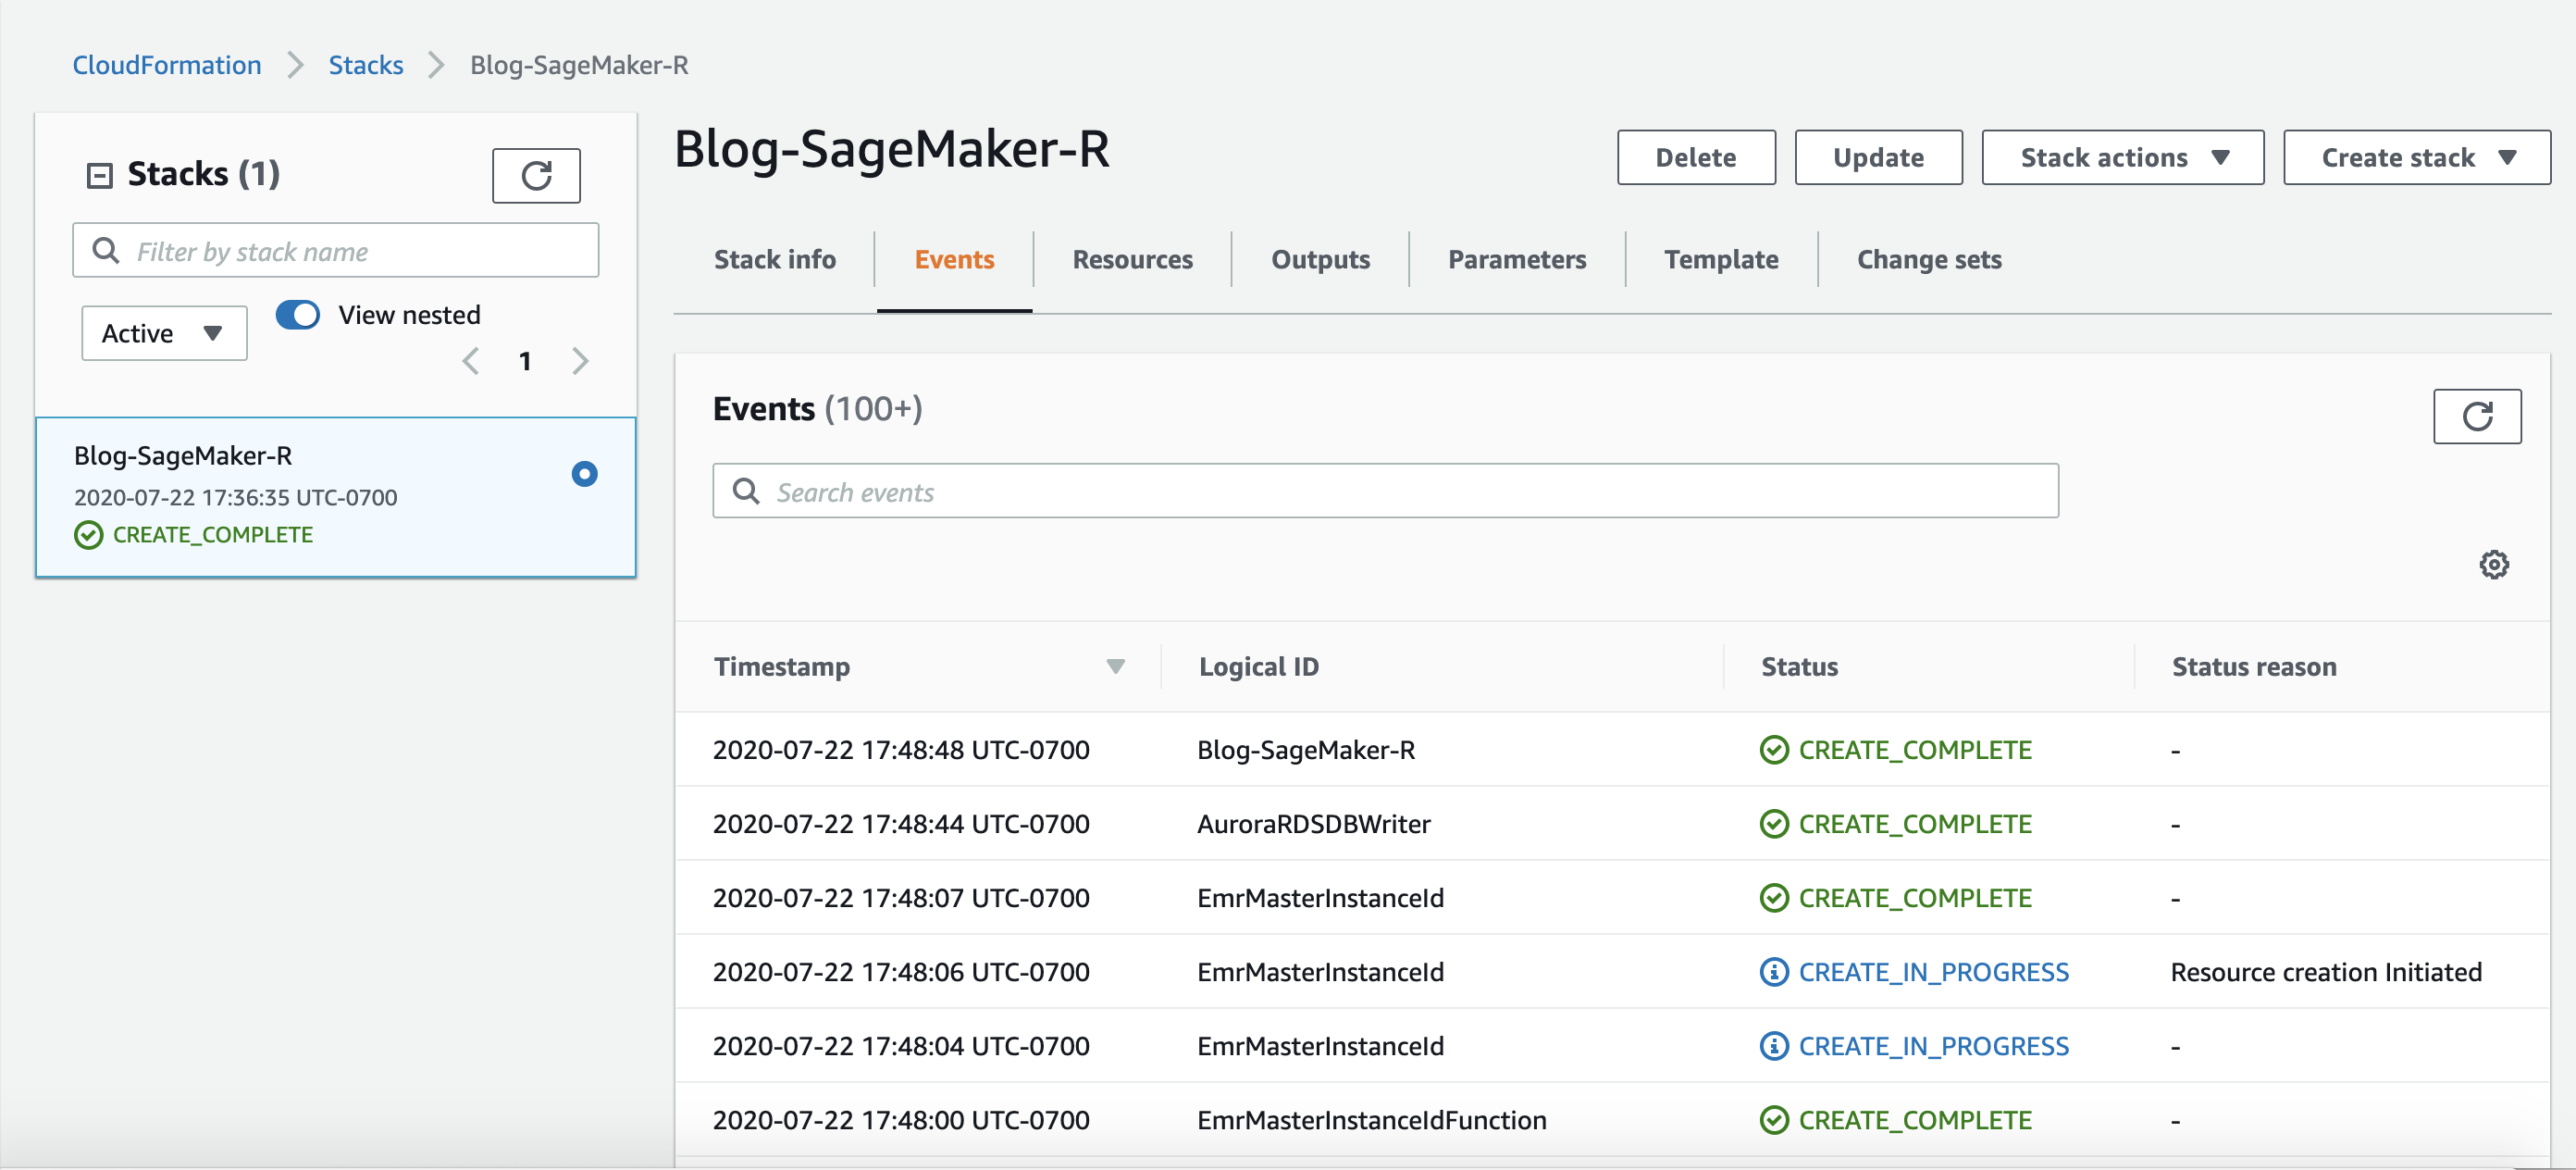Click CREATE_COMPLETE text in stack card
The width and height of the screenshot is (2576, 1170).
point(213,535)
